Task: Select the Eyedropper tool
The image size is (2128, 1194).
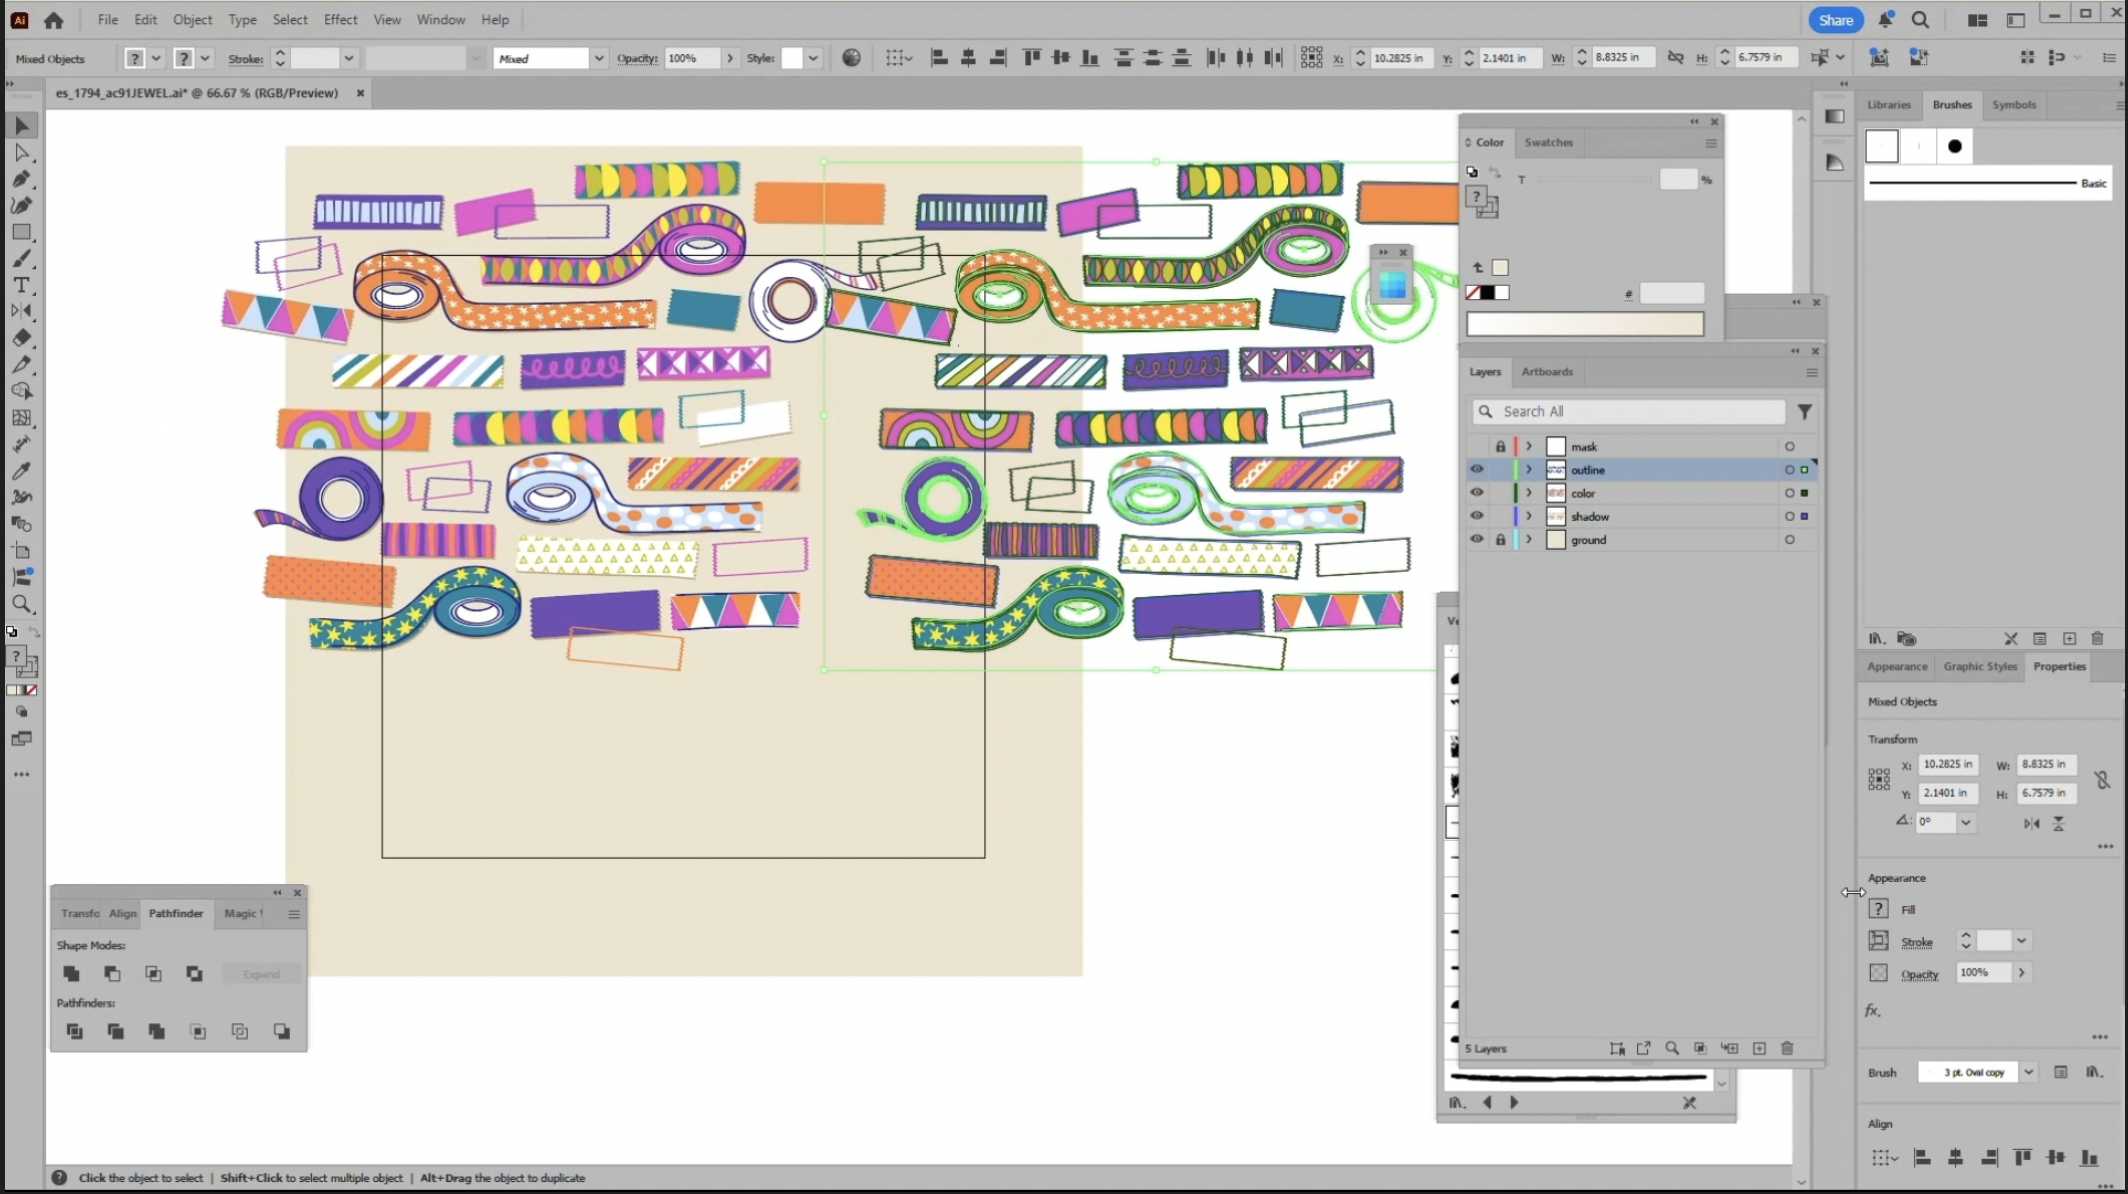Action: (21, 471)
